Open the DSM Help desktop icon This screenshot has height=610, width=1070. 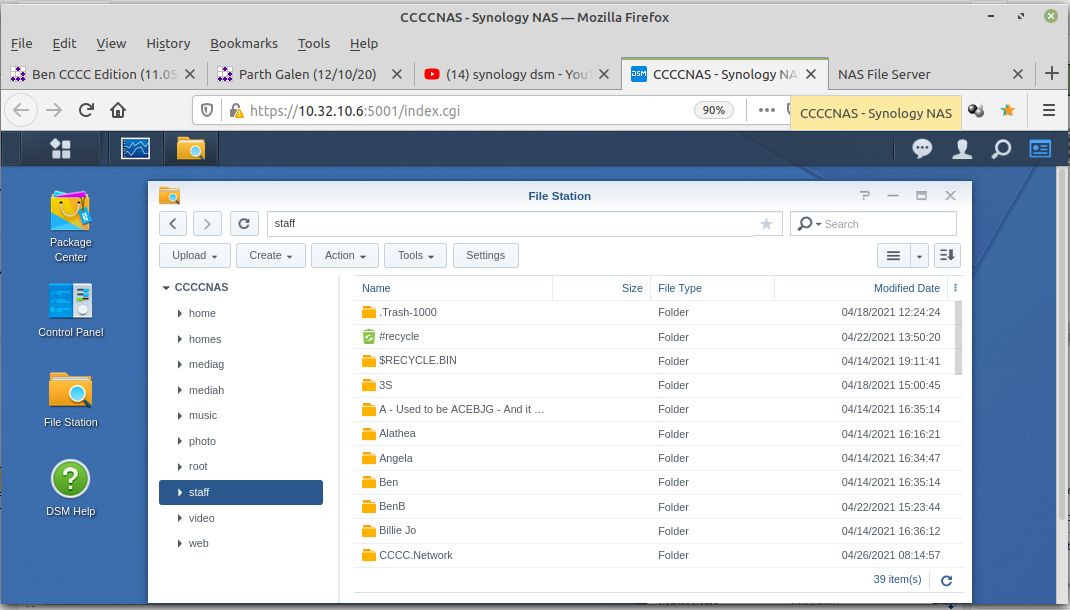[x=70, y=487]
